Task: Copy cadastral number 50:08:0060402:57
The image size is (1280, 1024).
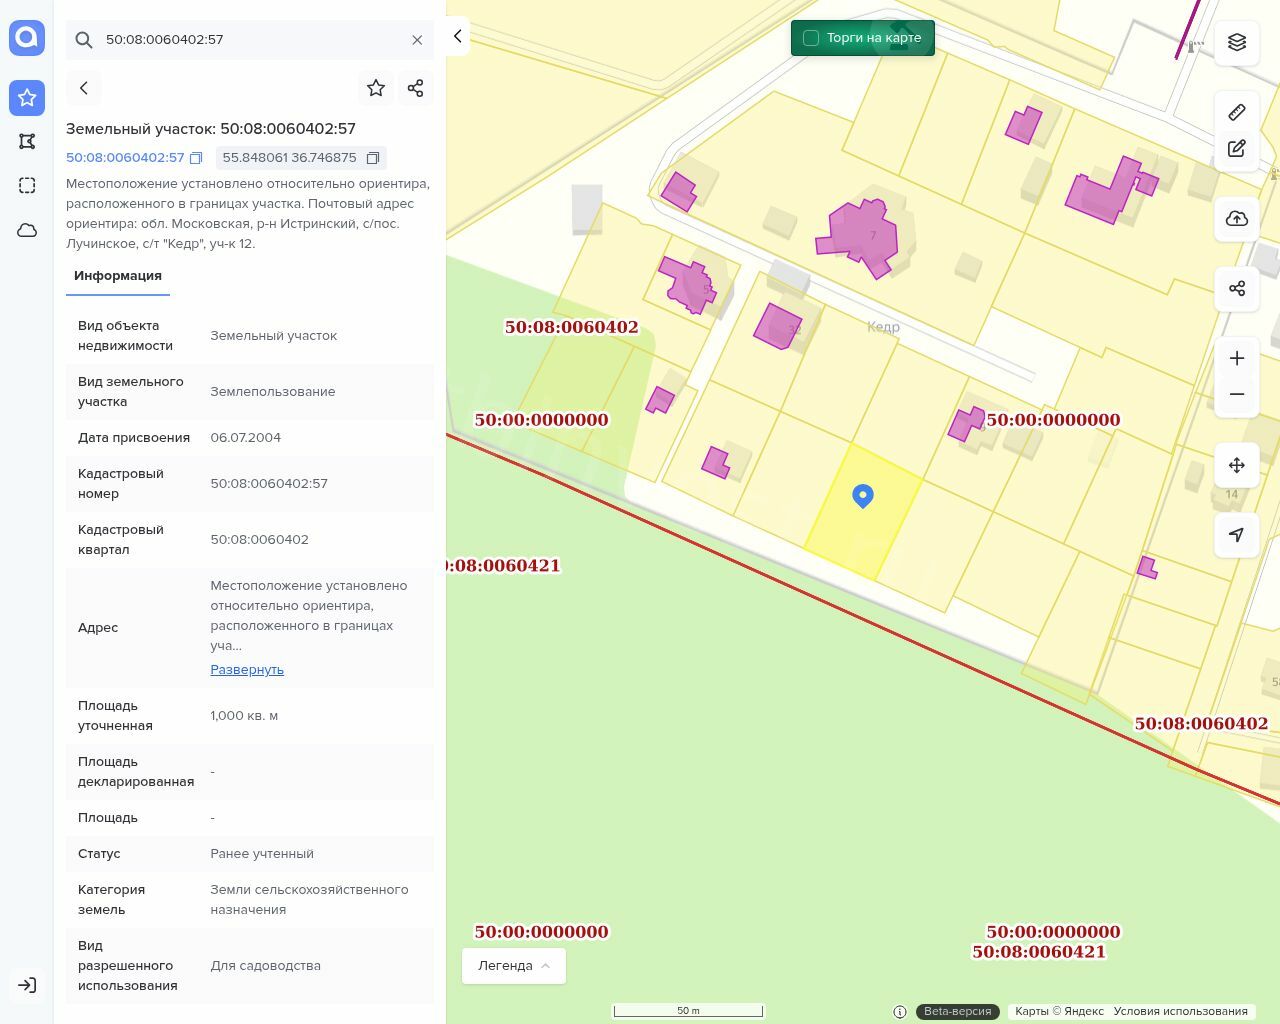Action: pyautogui.click(x=196, y=158)
